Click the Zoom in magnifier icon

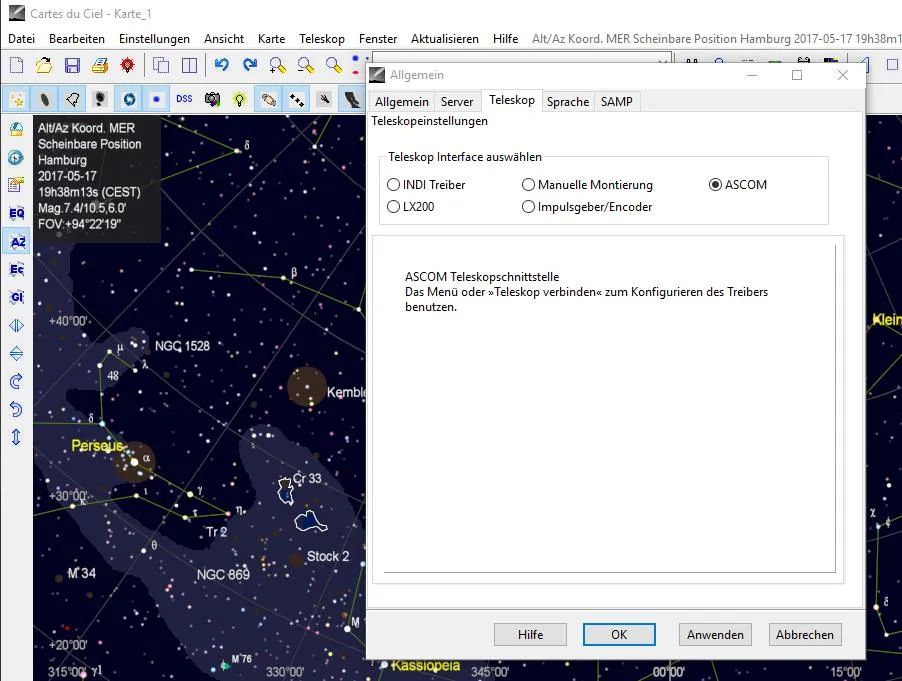pos(278,66)
